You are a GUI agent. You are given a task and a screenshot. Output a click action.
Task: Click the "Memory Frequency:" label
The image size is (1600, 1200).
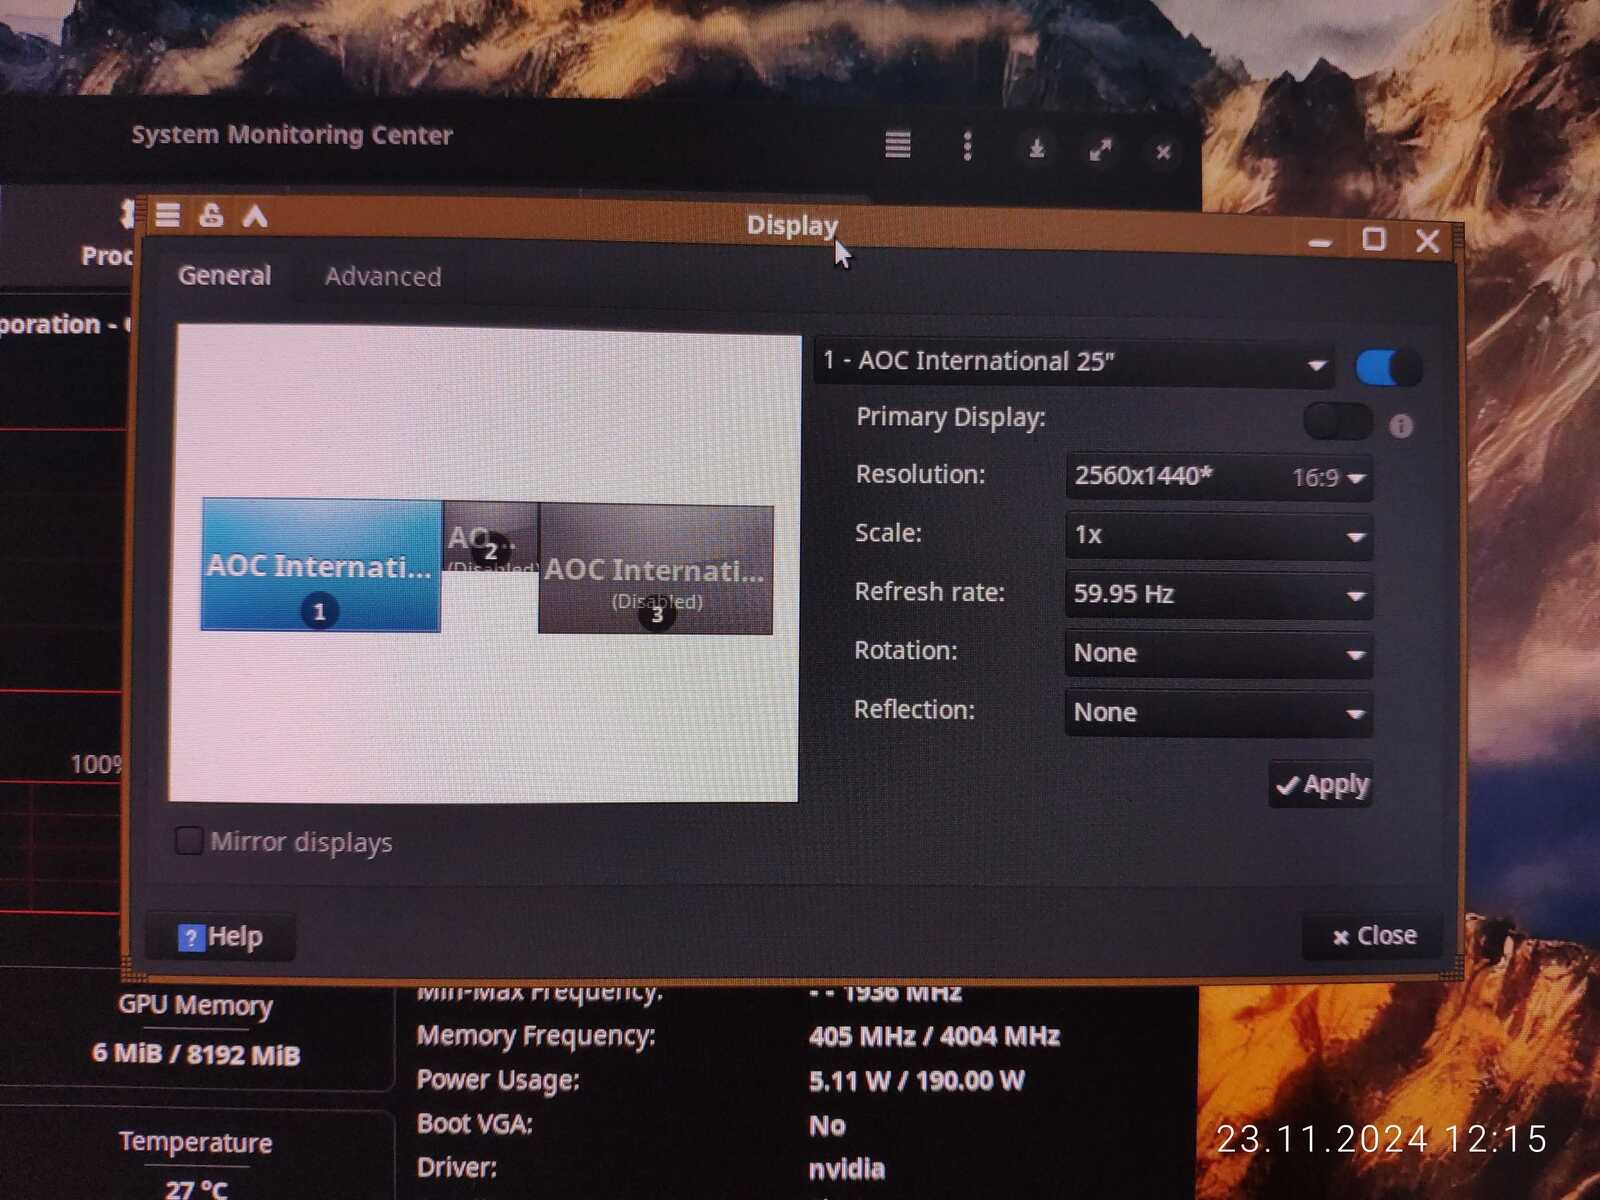point(536,1036)
